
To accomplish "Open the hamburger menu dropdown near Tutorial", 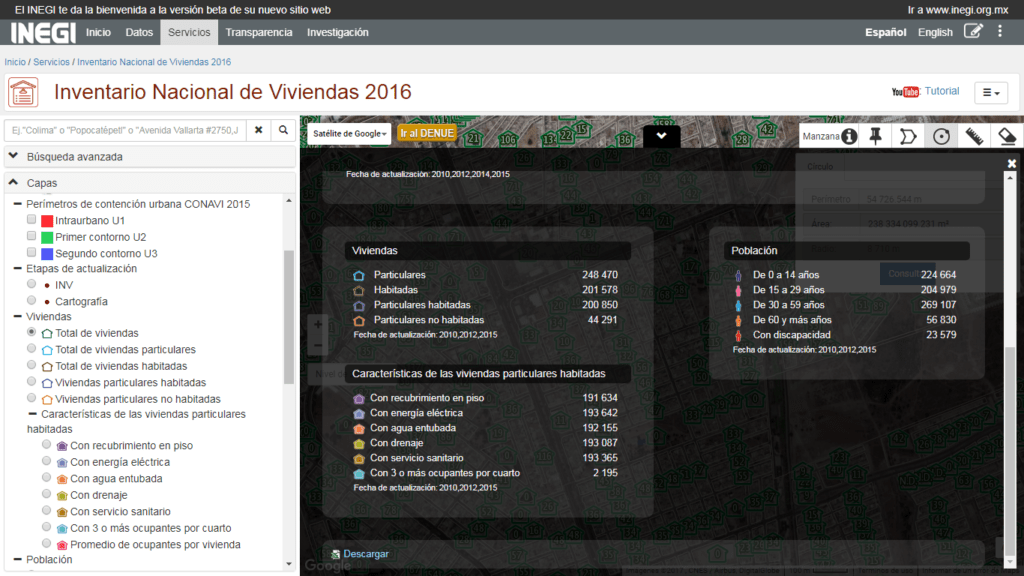I will click(990, 93).
